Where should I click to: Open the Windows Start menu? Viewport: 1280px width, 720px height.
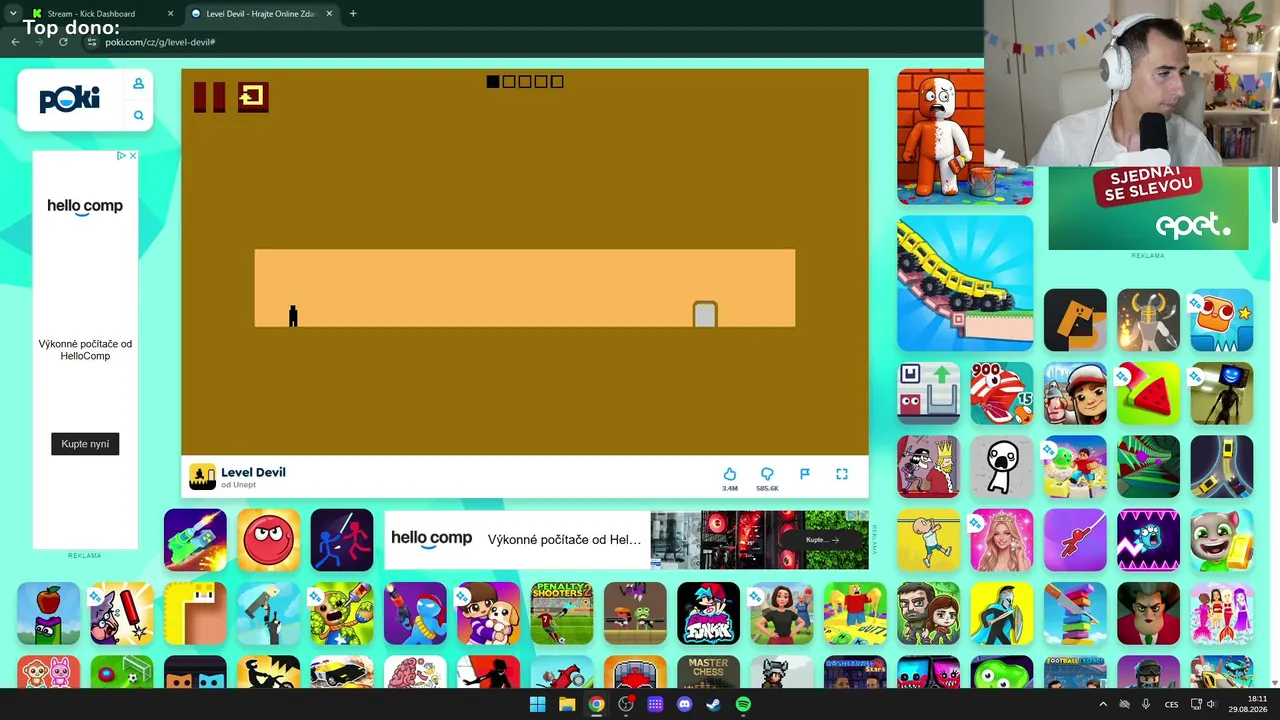537,704
